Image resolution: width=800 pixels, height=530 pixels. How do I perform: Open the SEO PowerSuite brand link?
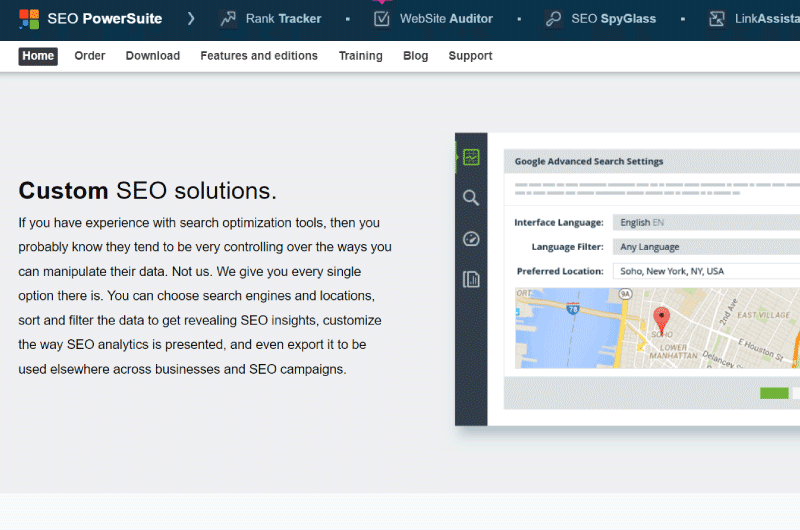105,19
